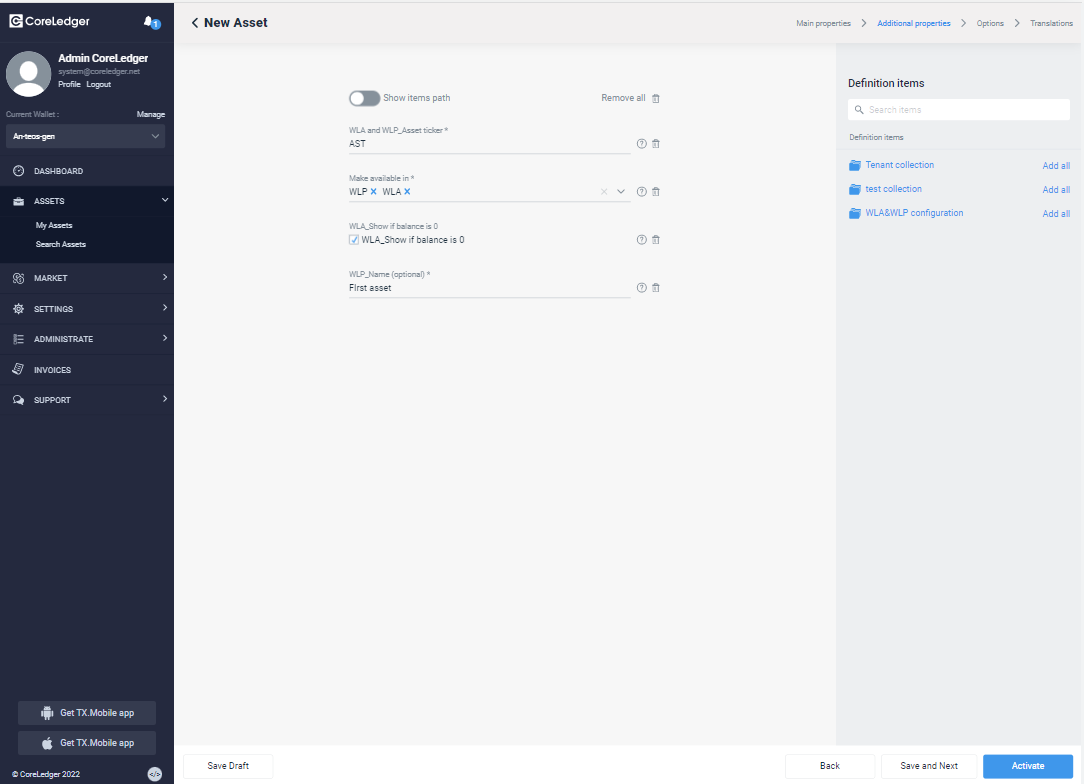1084x784 pixels.
Task: Click the Activate button
Action: (x=1027, y=766)
